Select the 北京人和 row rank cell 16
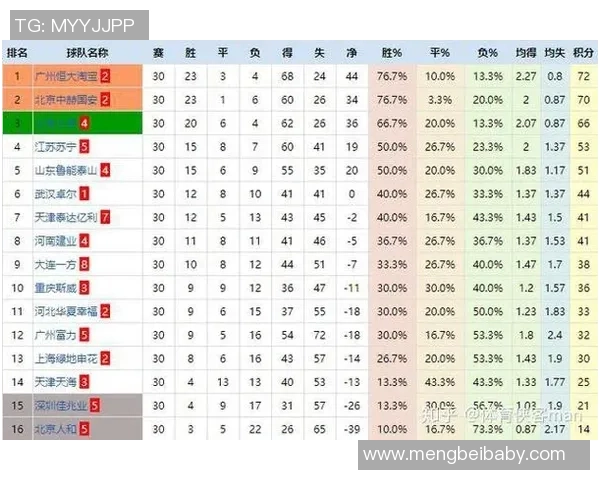 point(17,429)
